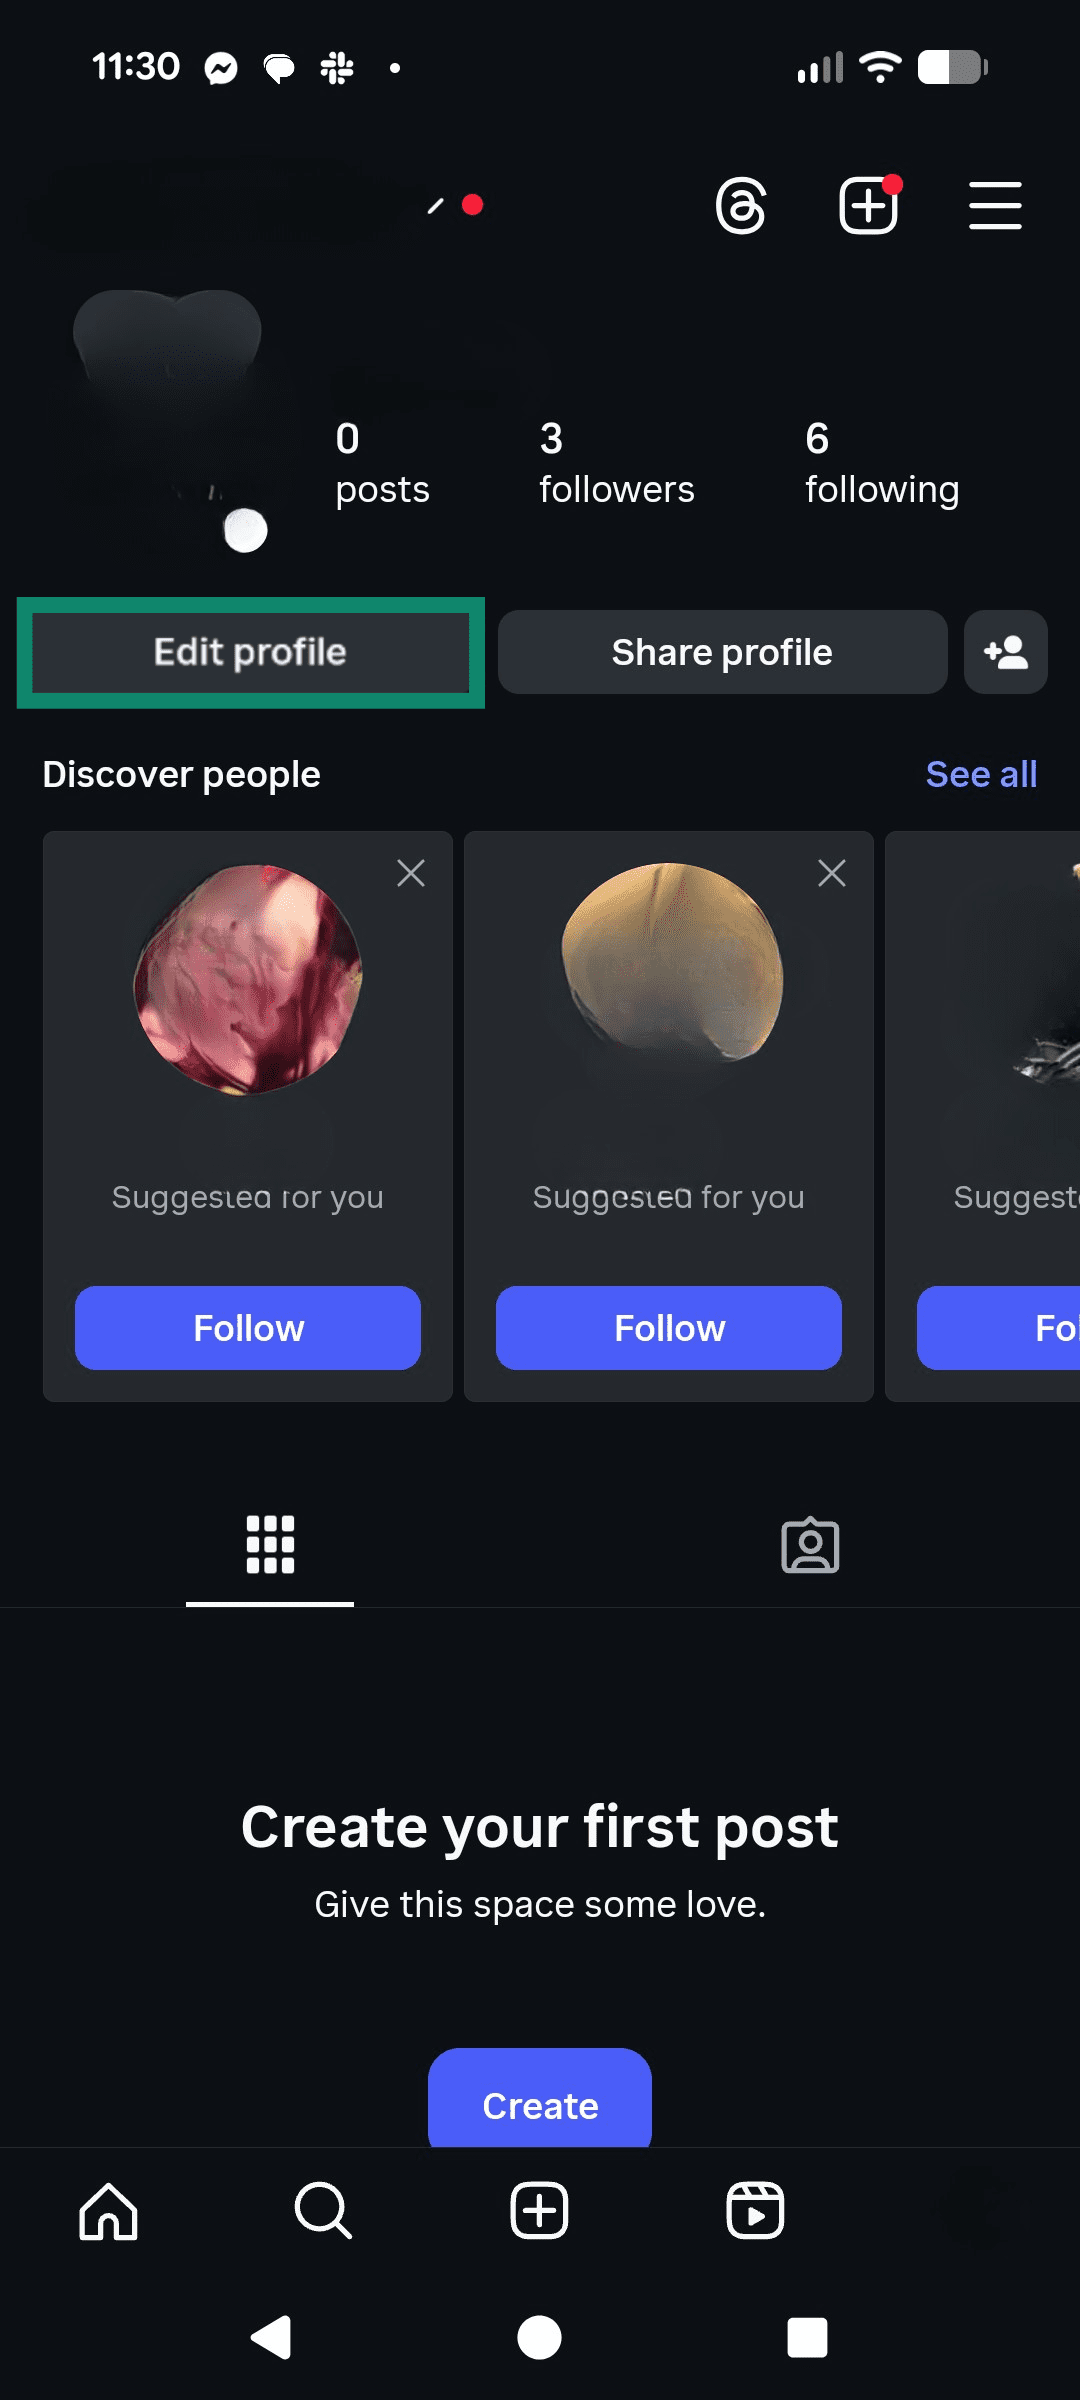Switch to the posts grid tab

tap(269, 1545)
